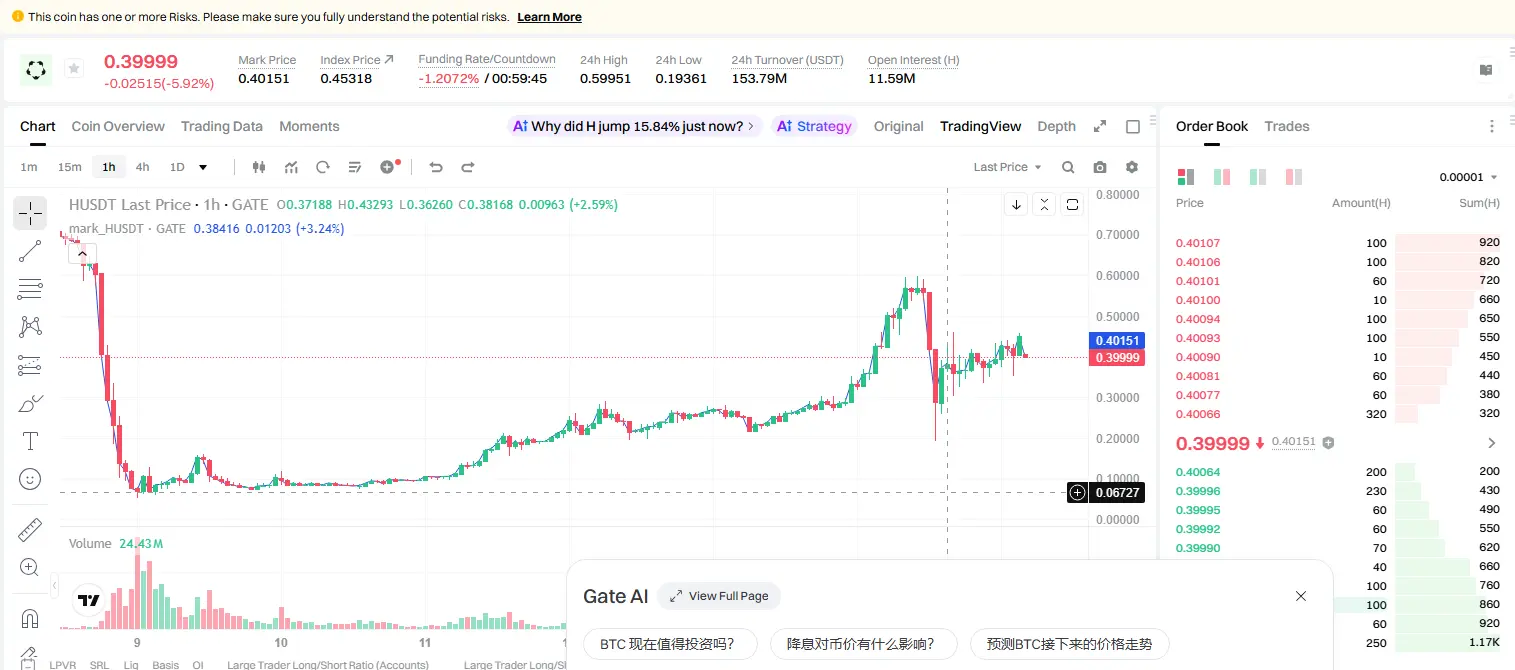Show combined buy and sell order book view
Image resolution: width=1515 pixels, height=670 pixels.
click(1186, 177)
